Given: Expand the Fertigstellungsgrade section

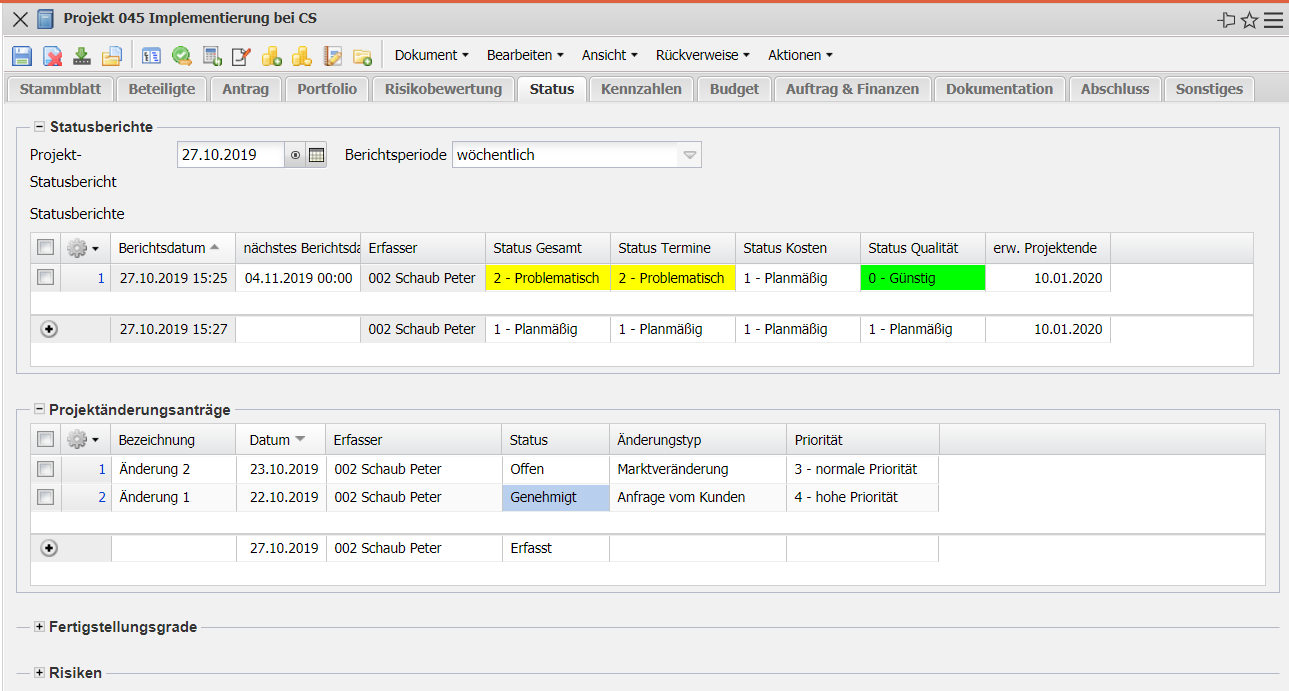Looking at the screenshot, I should point(40,627).
